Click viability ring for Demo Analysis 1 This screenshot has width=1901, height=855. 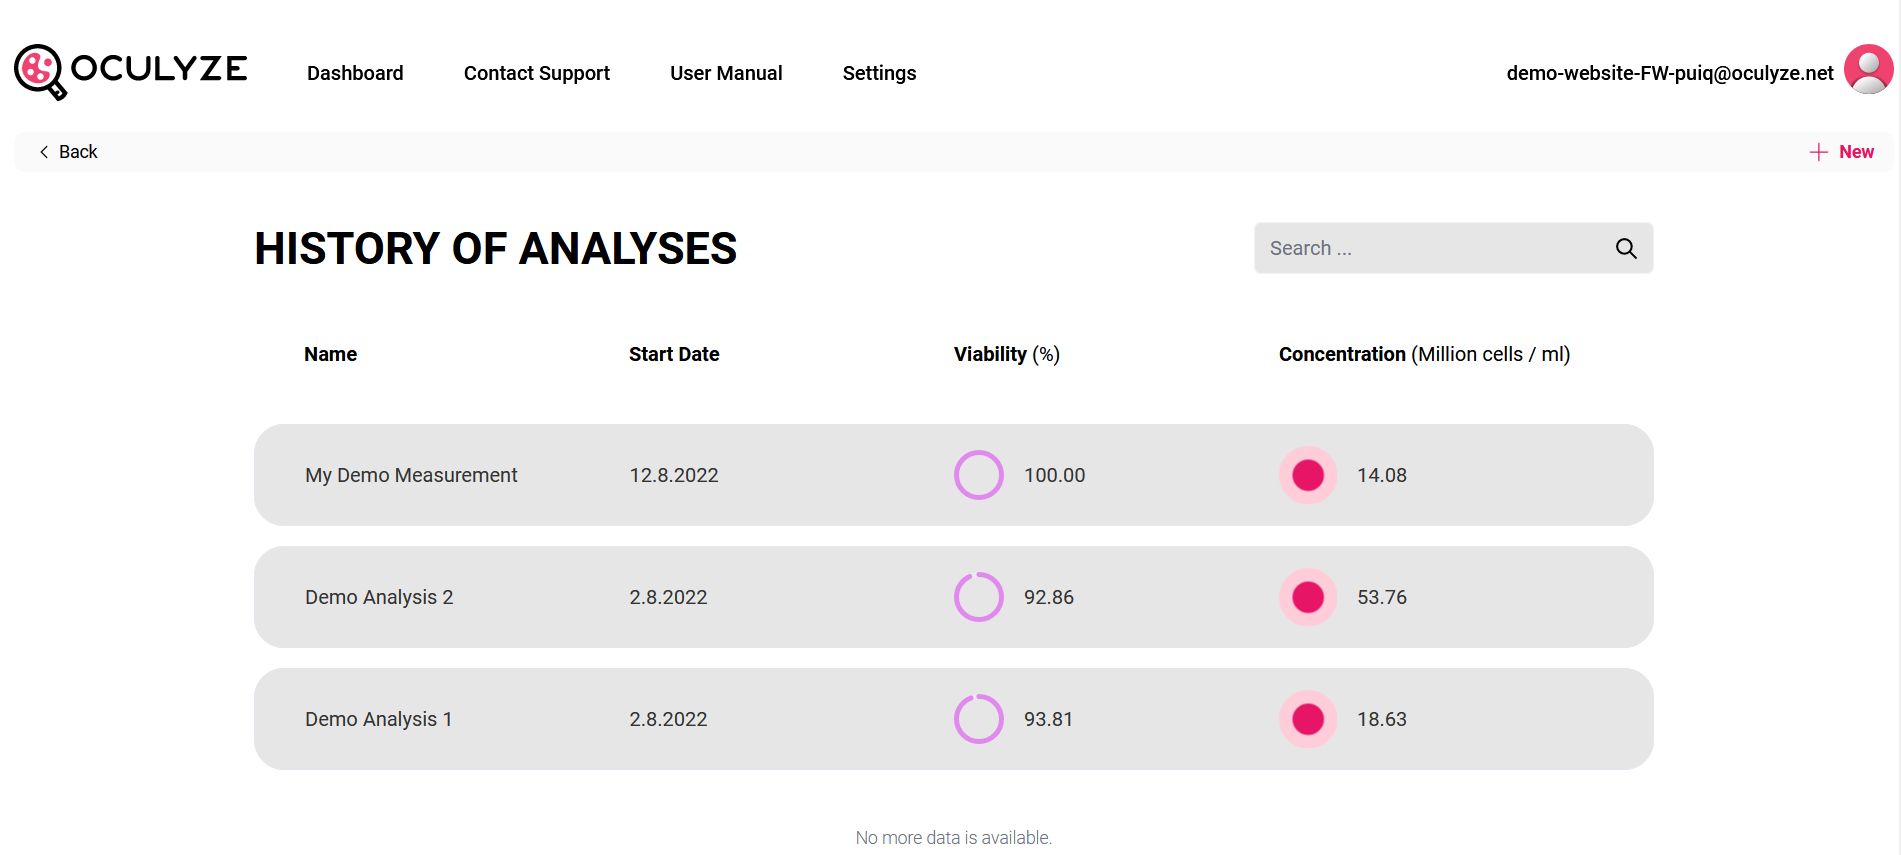pyautogui.click(x=978, y=719)
